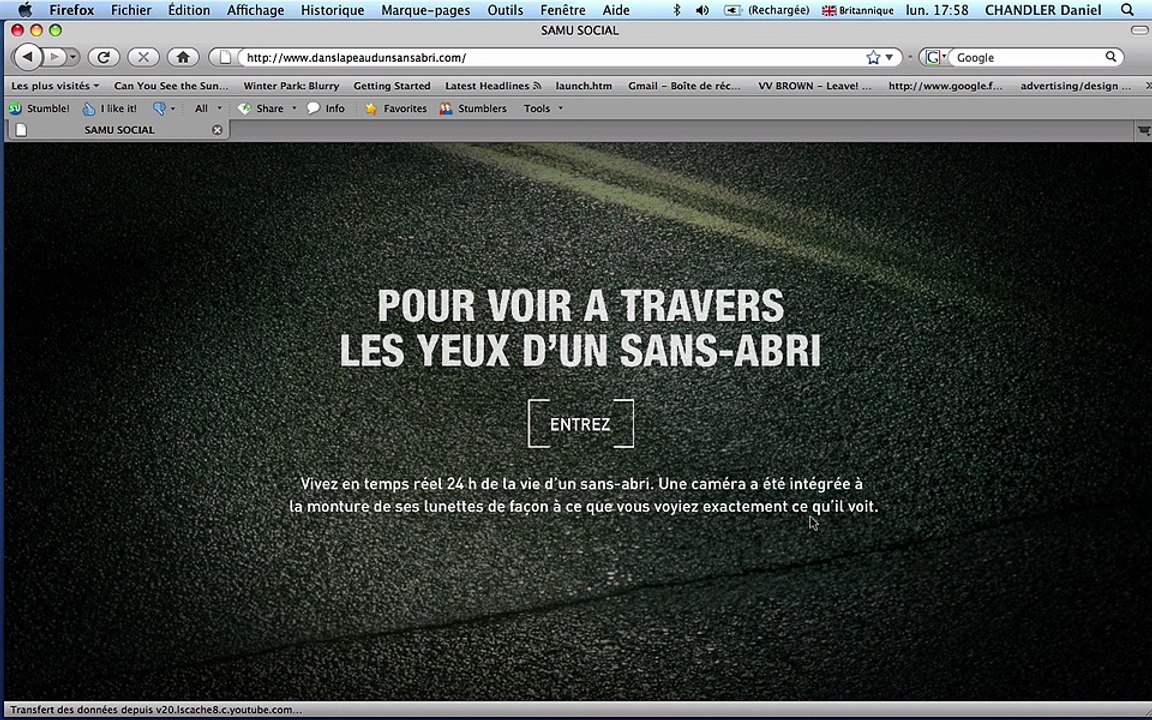Open StumbleUpon Favorites star
This screenshot has height=720, width=1152.
pos(395,109)
